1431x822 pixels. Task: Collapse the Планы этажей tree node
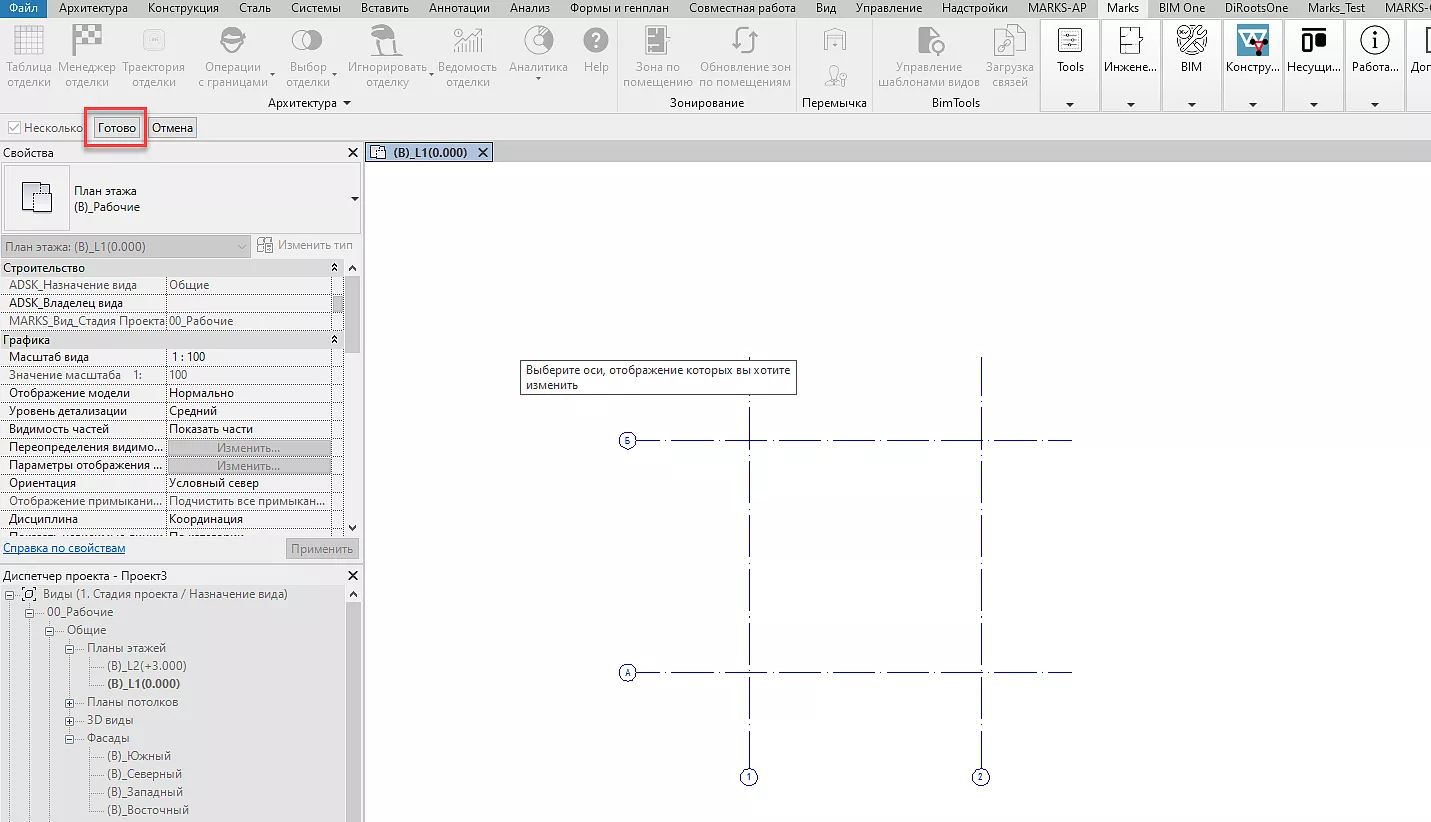tap(70, 648)
